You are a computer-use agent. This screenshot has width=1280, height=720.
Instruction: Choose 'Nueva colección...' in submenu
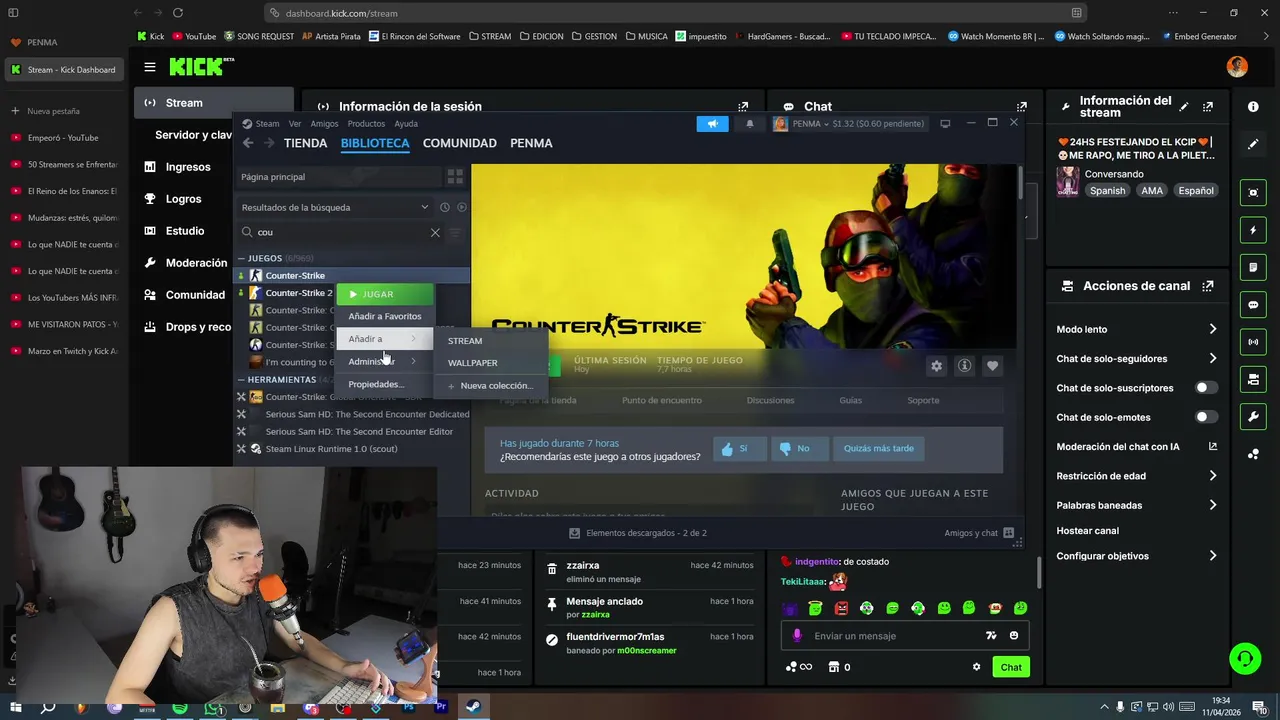pos(491,386)
